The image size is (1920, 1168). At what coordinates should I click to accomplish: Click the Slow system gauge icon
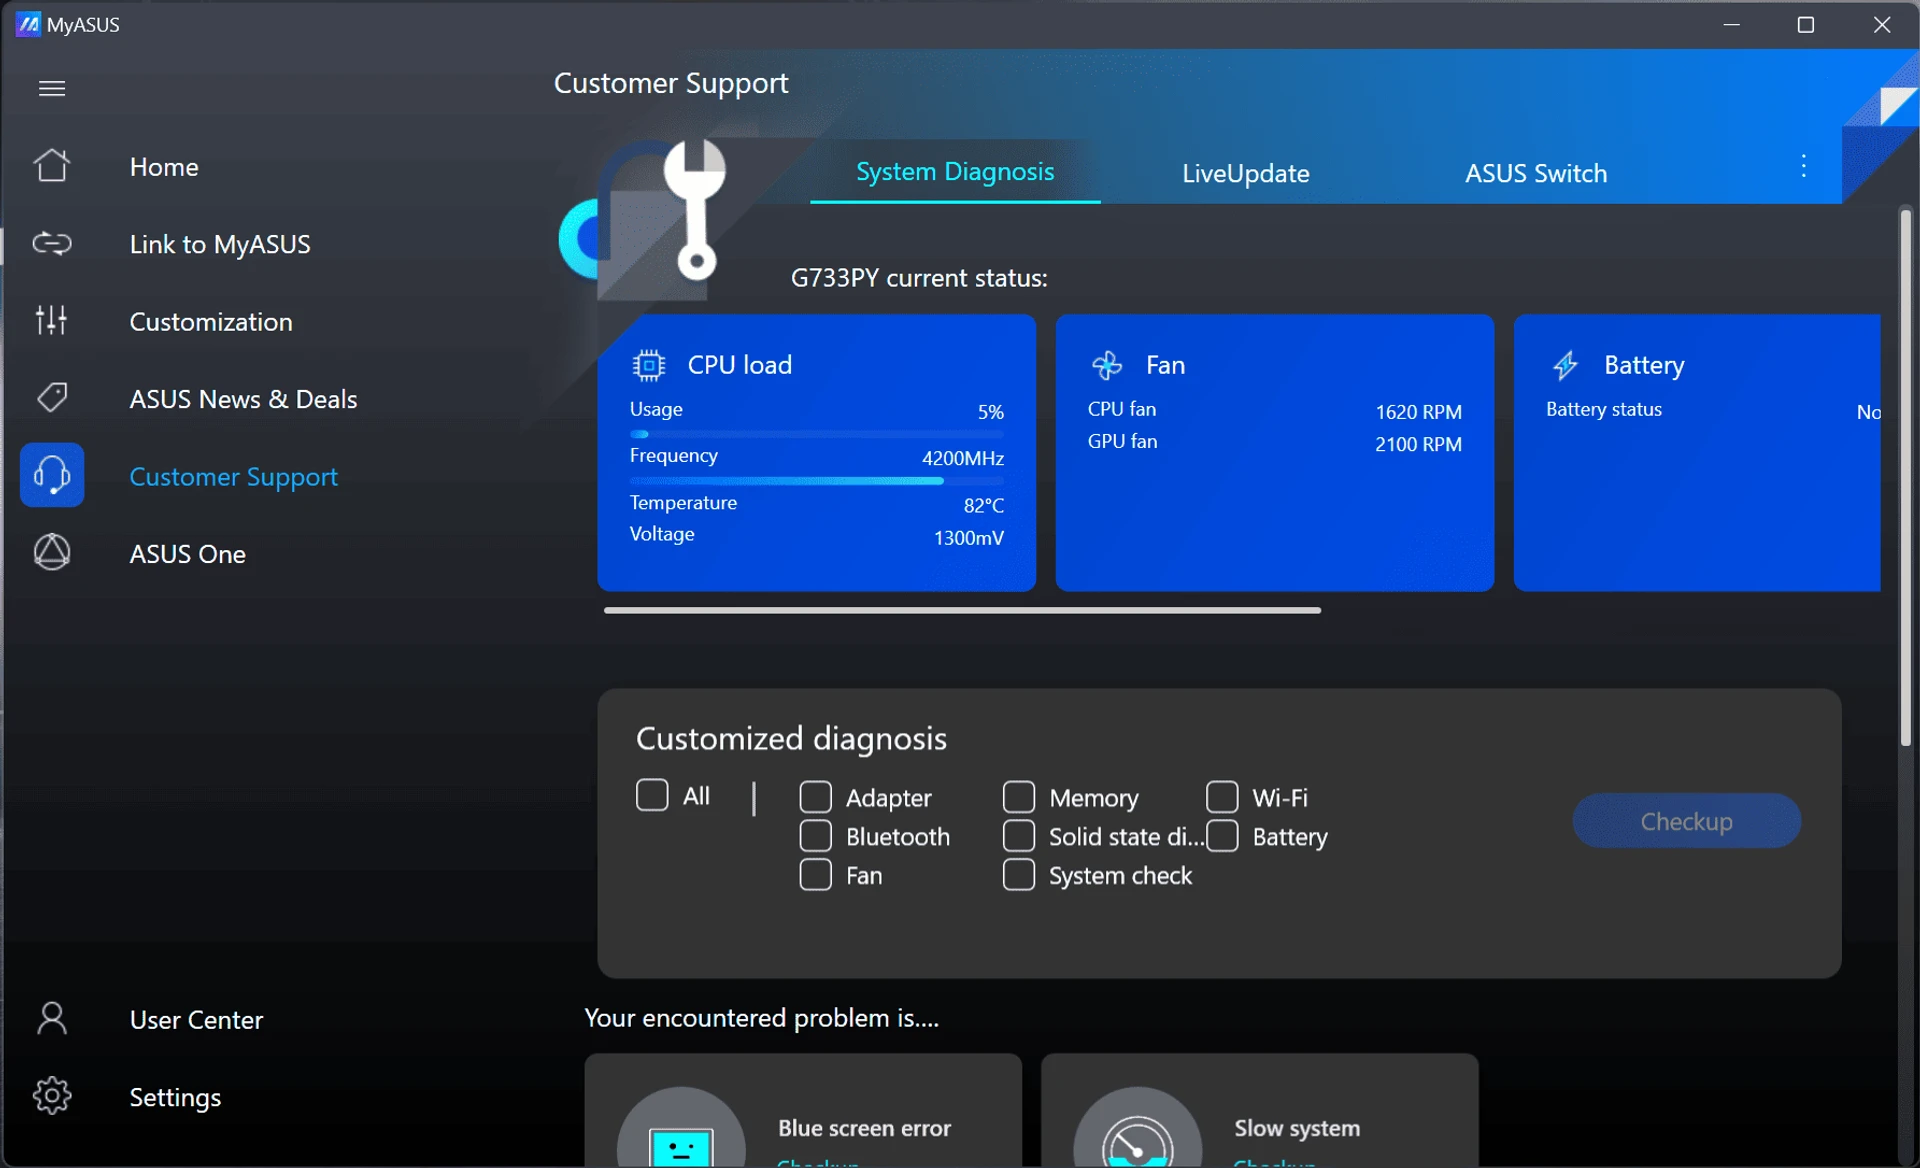pos(1138,1128)
